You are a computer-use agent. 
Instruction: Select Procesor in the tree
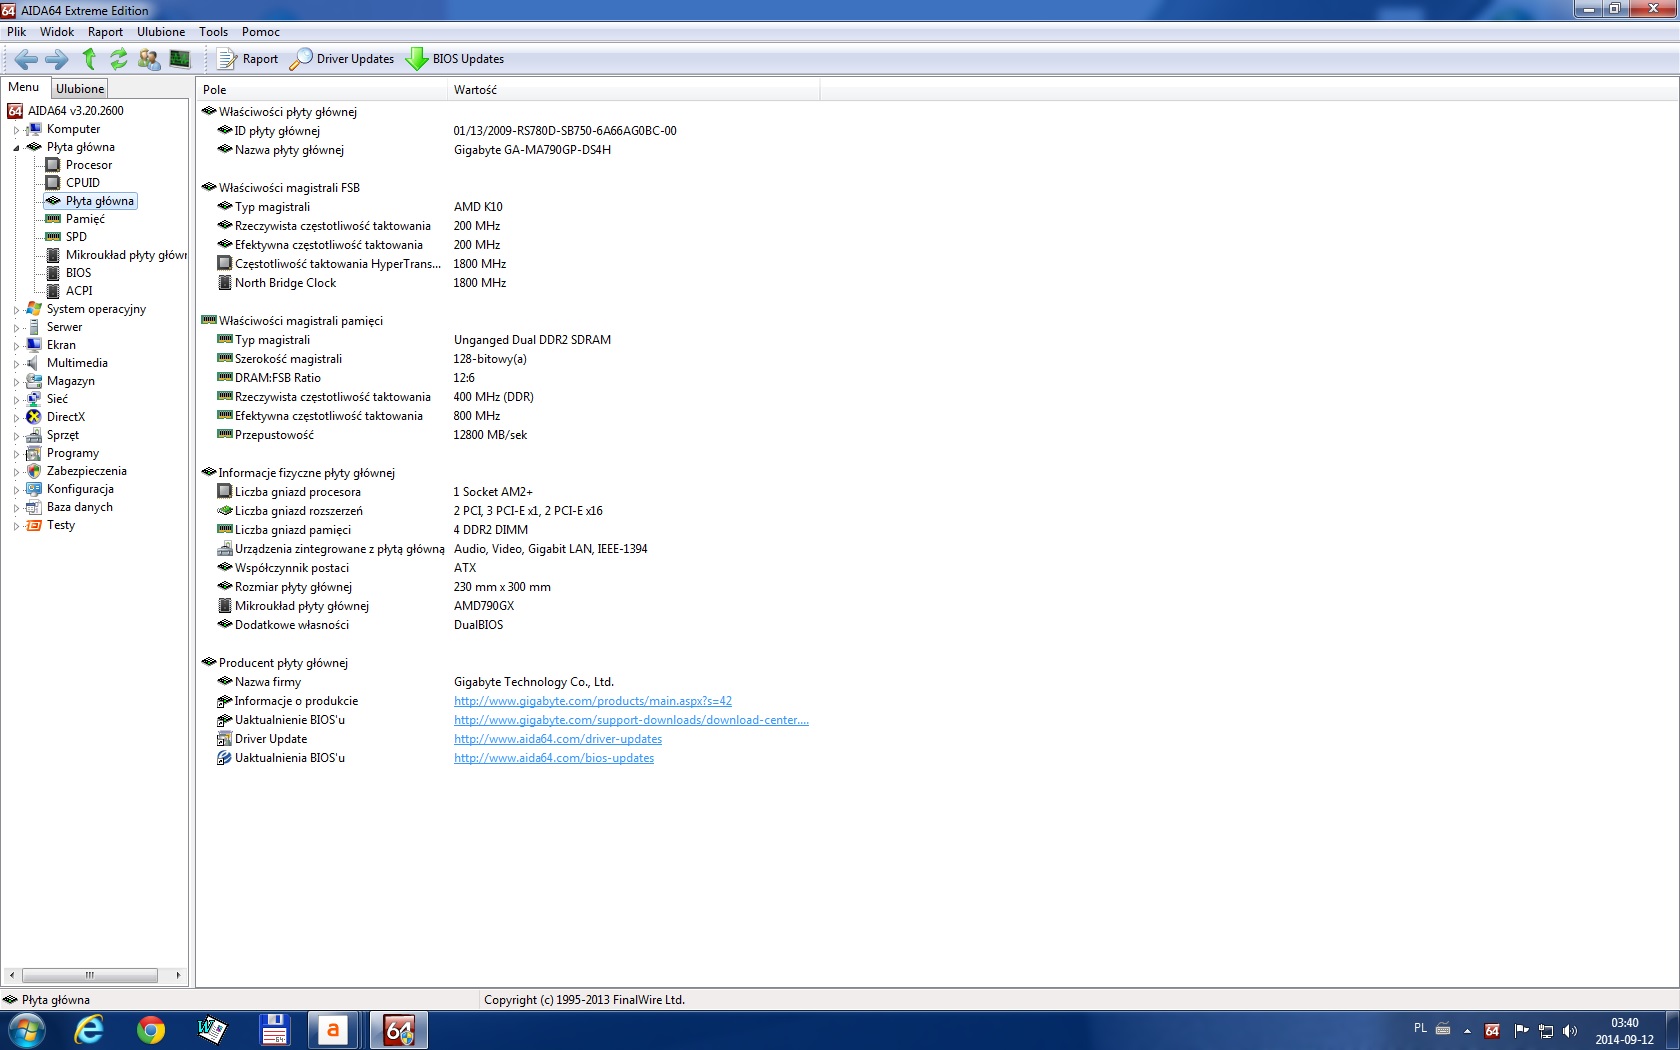coord(89,165)
